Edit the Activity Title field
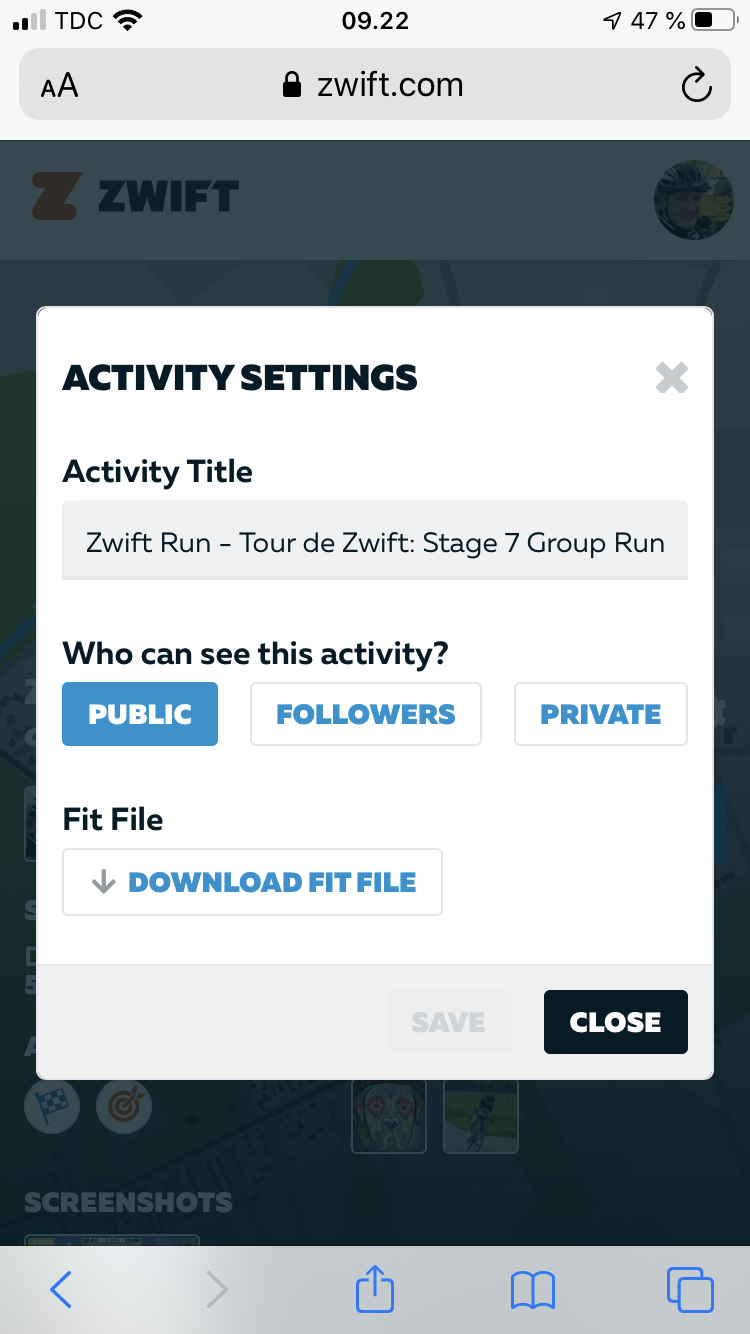Image resolution: width=750 pixels, height=1334 pixels. click(x=374, y=542)
